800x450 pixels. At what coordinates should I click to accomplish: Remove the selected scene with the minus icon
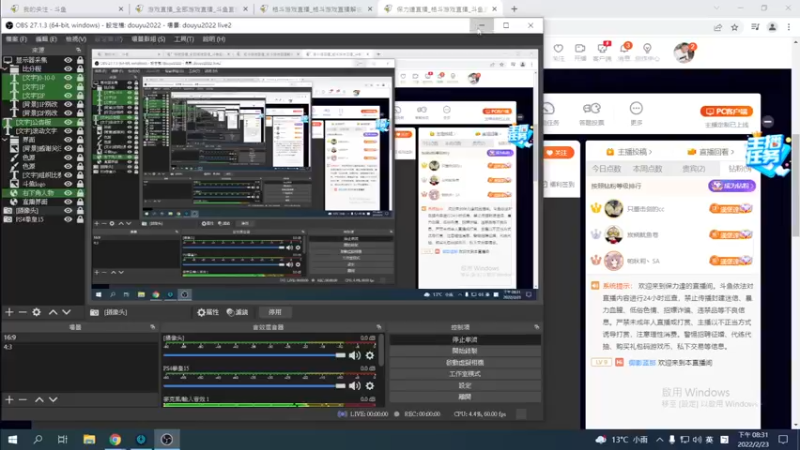point(22,399)
